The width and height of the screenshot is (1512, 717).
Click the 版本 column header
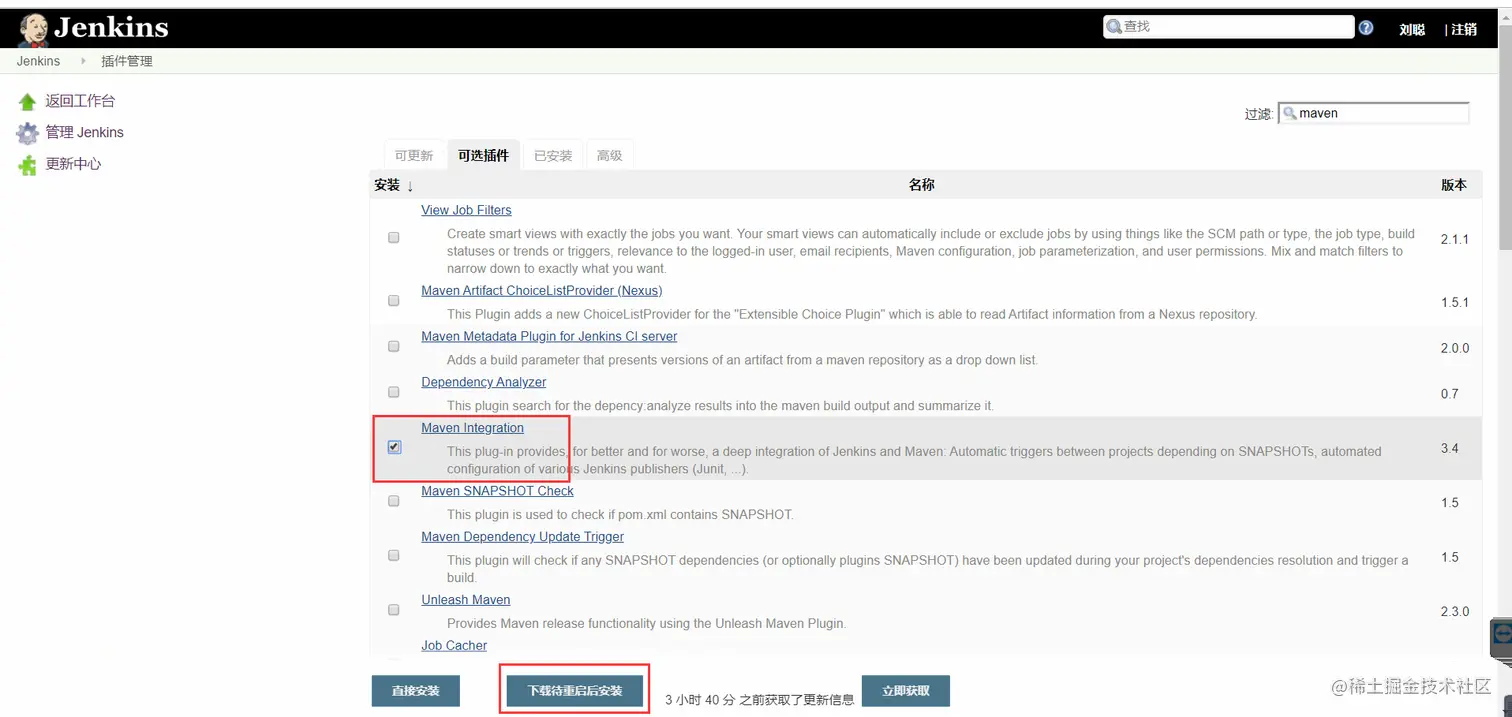(1454, 185)
